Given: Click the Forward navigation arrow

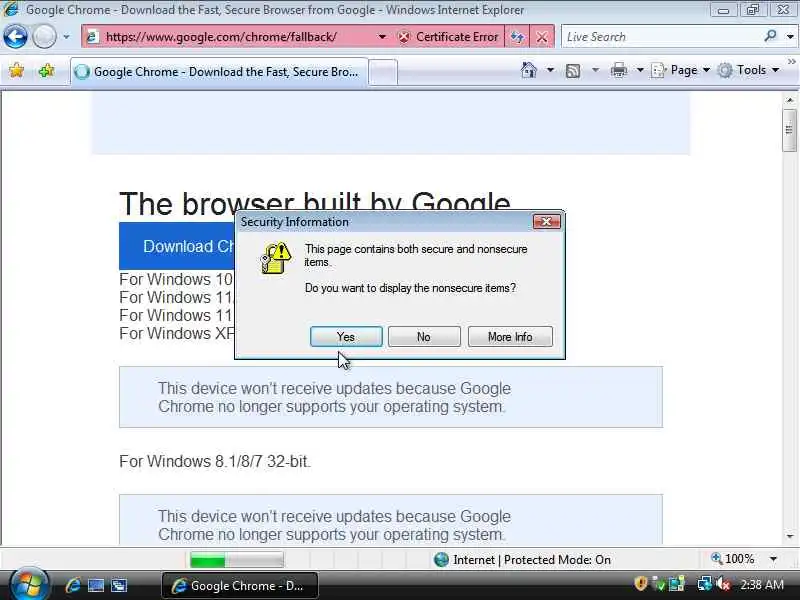Looking at the screenshot, I should click(x=44, y=37).
